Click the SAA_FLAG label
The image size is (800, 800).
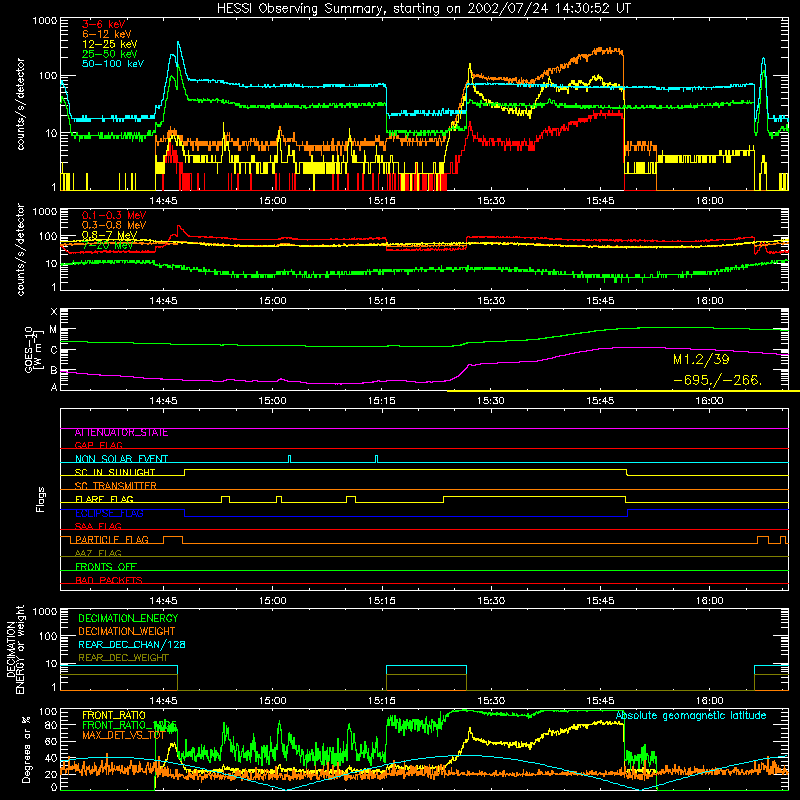pos(98,526)
